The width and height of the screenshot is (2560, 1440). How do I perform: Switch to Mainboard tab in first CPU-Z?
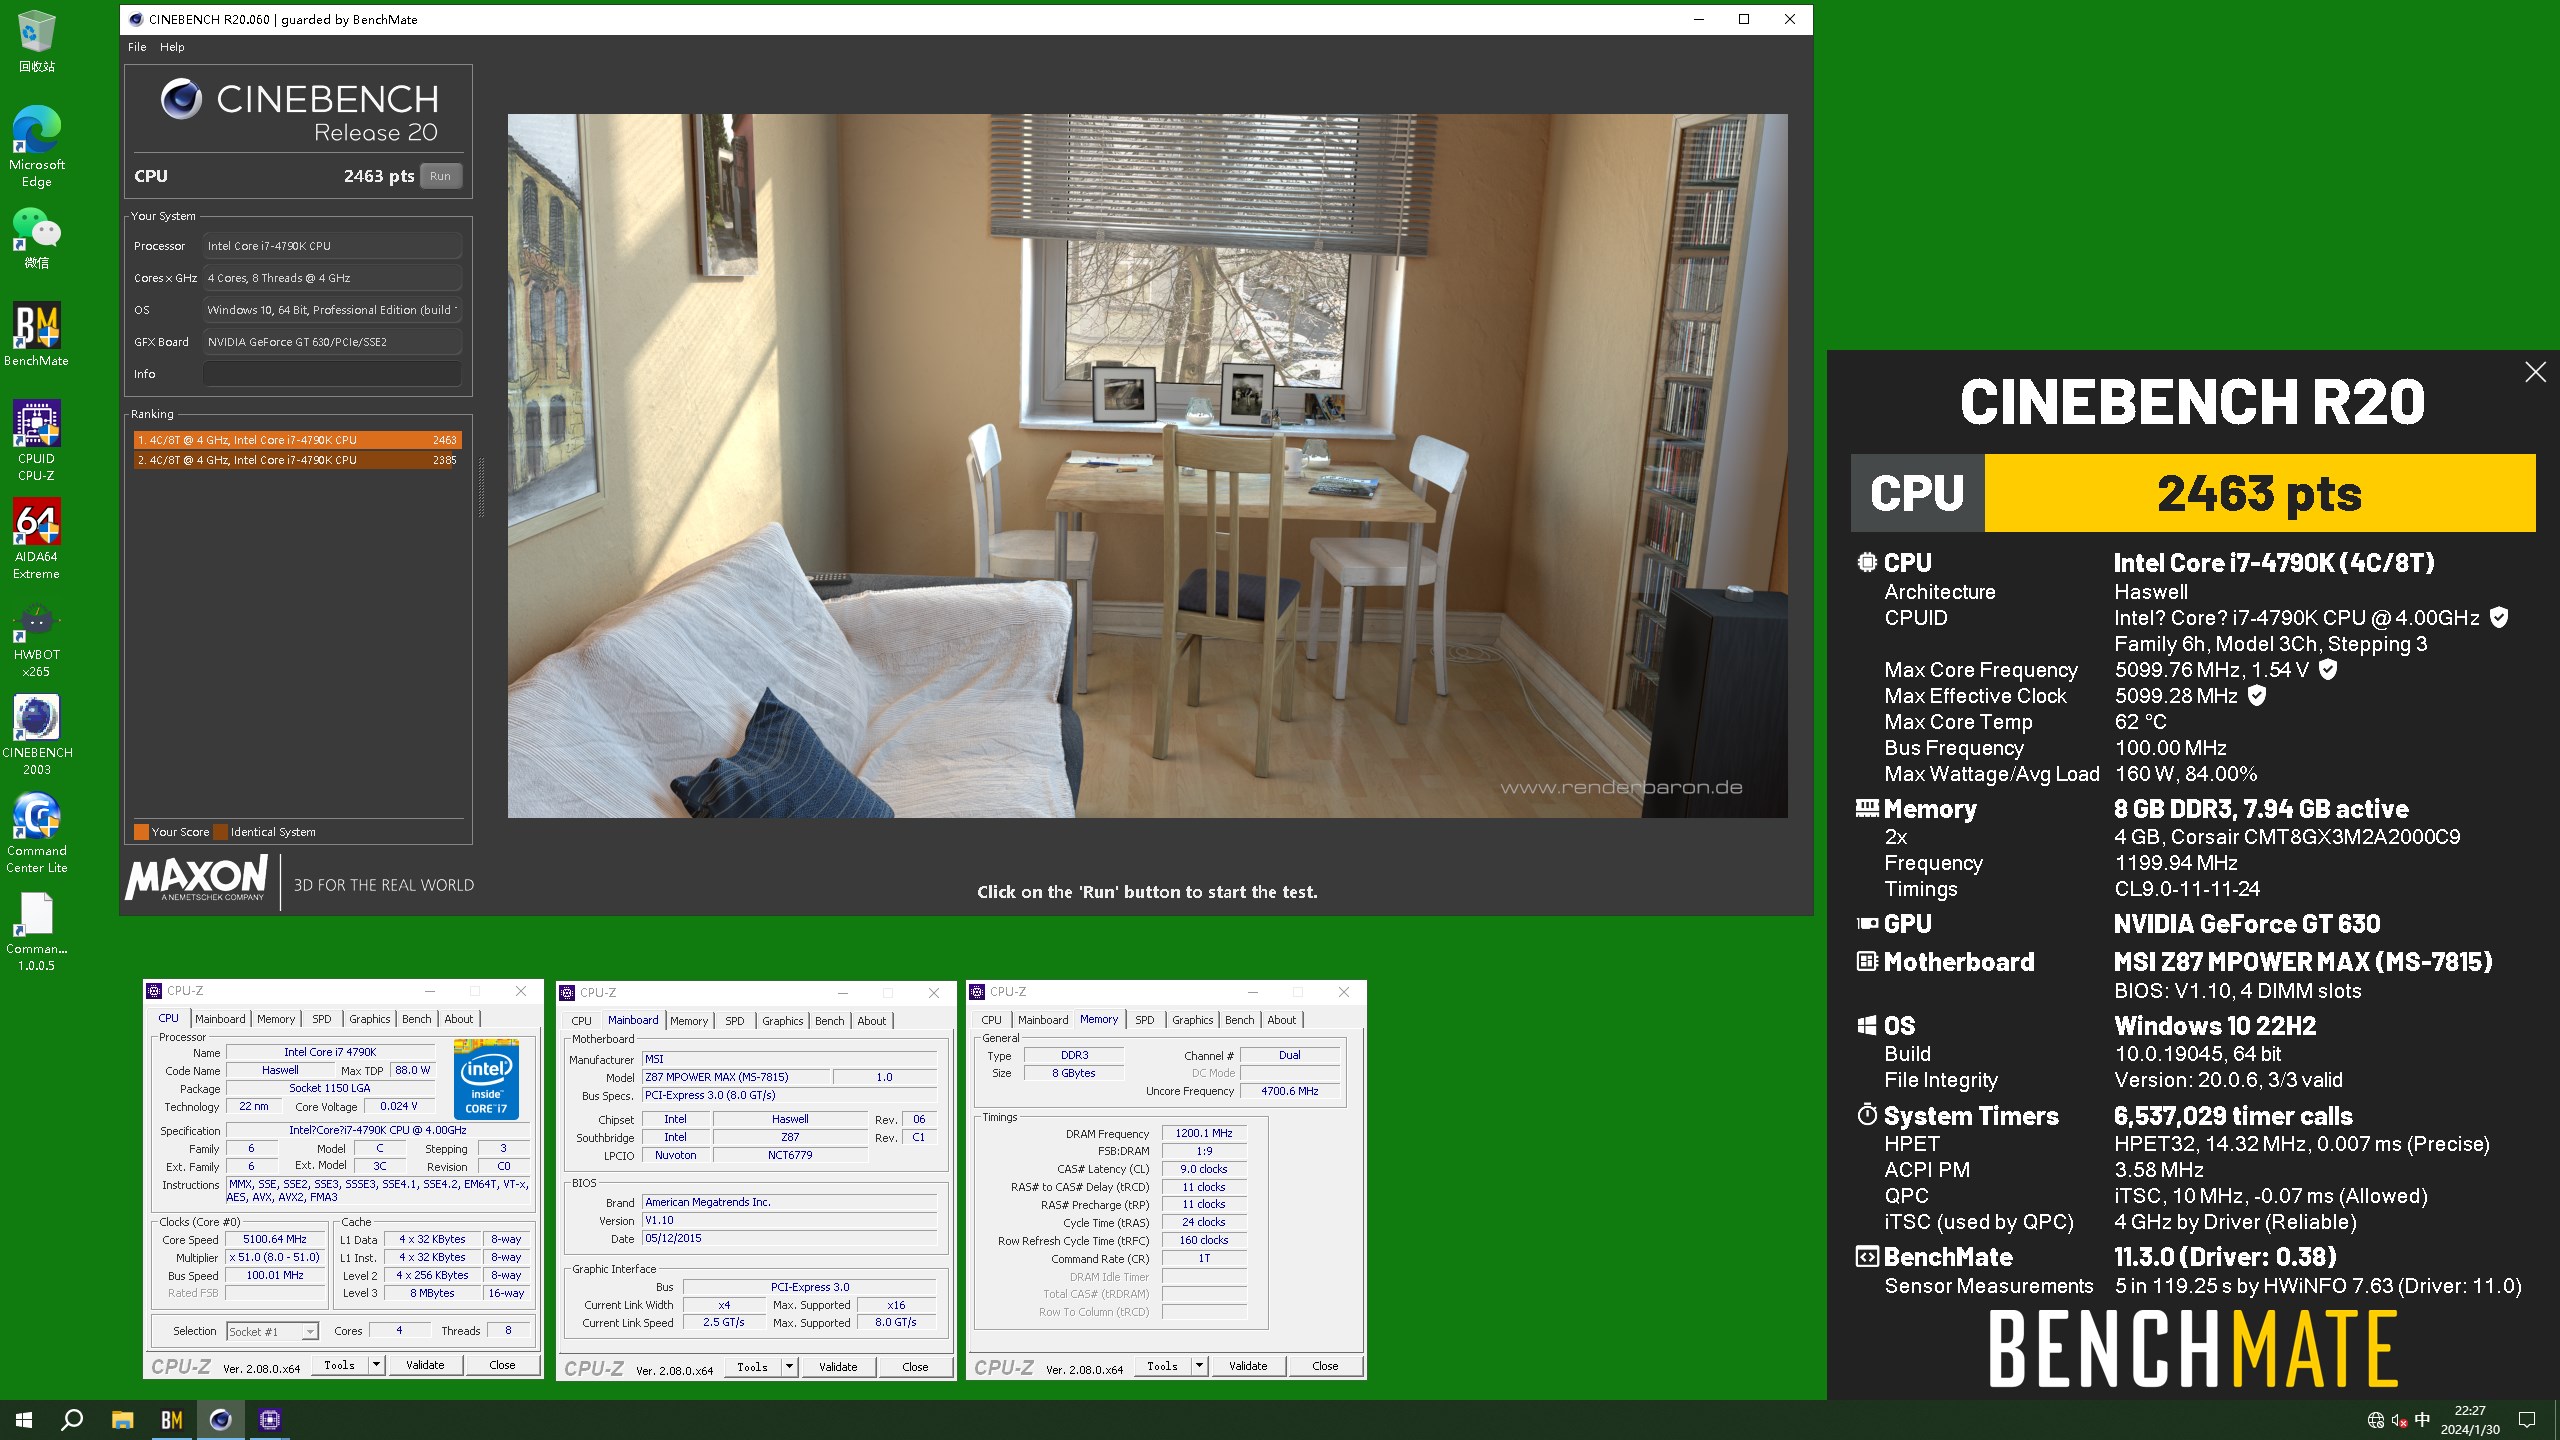(220, 1019)
